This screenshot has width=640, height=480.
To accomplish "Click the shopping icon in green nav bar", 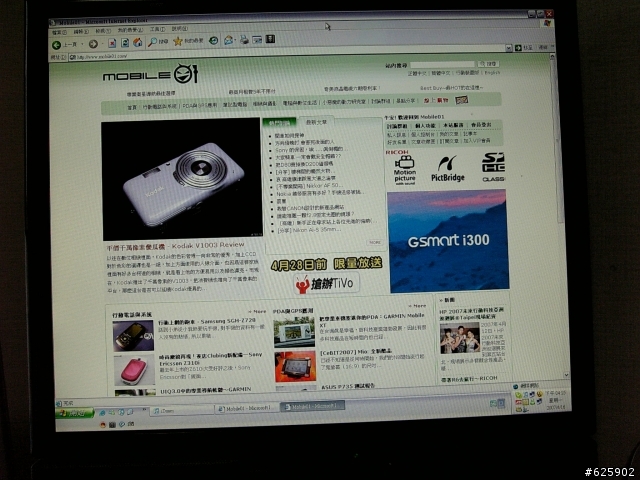I will click(x=461, y=100).
